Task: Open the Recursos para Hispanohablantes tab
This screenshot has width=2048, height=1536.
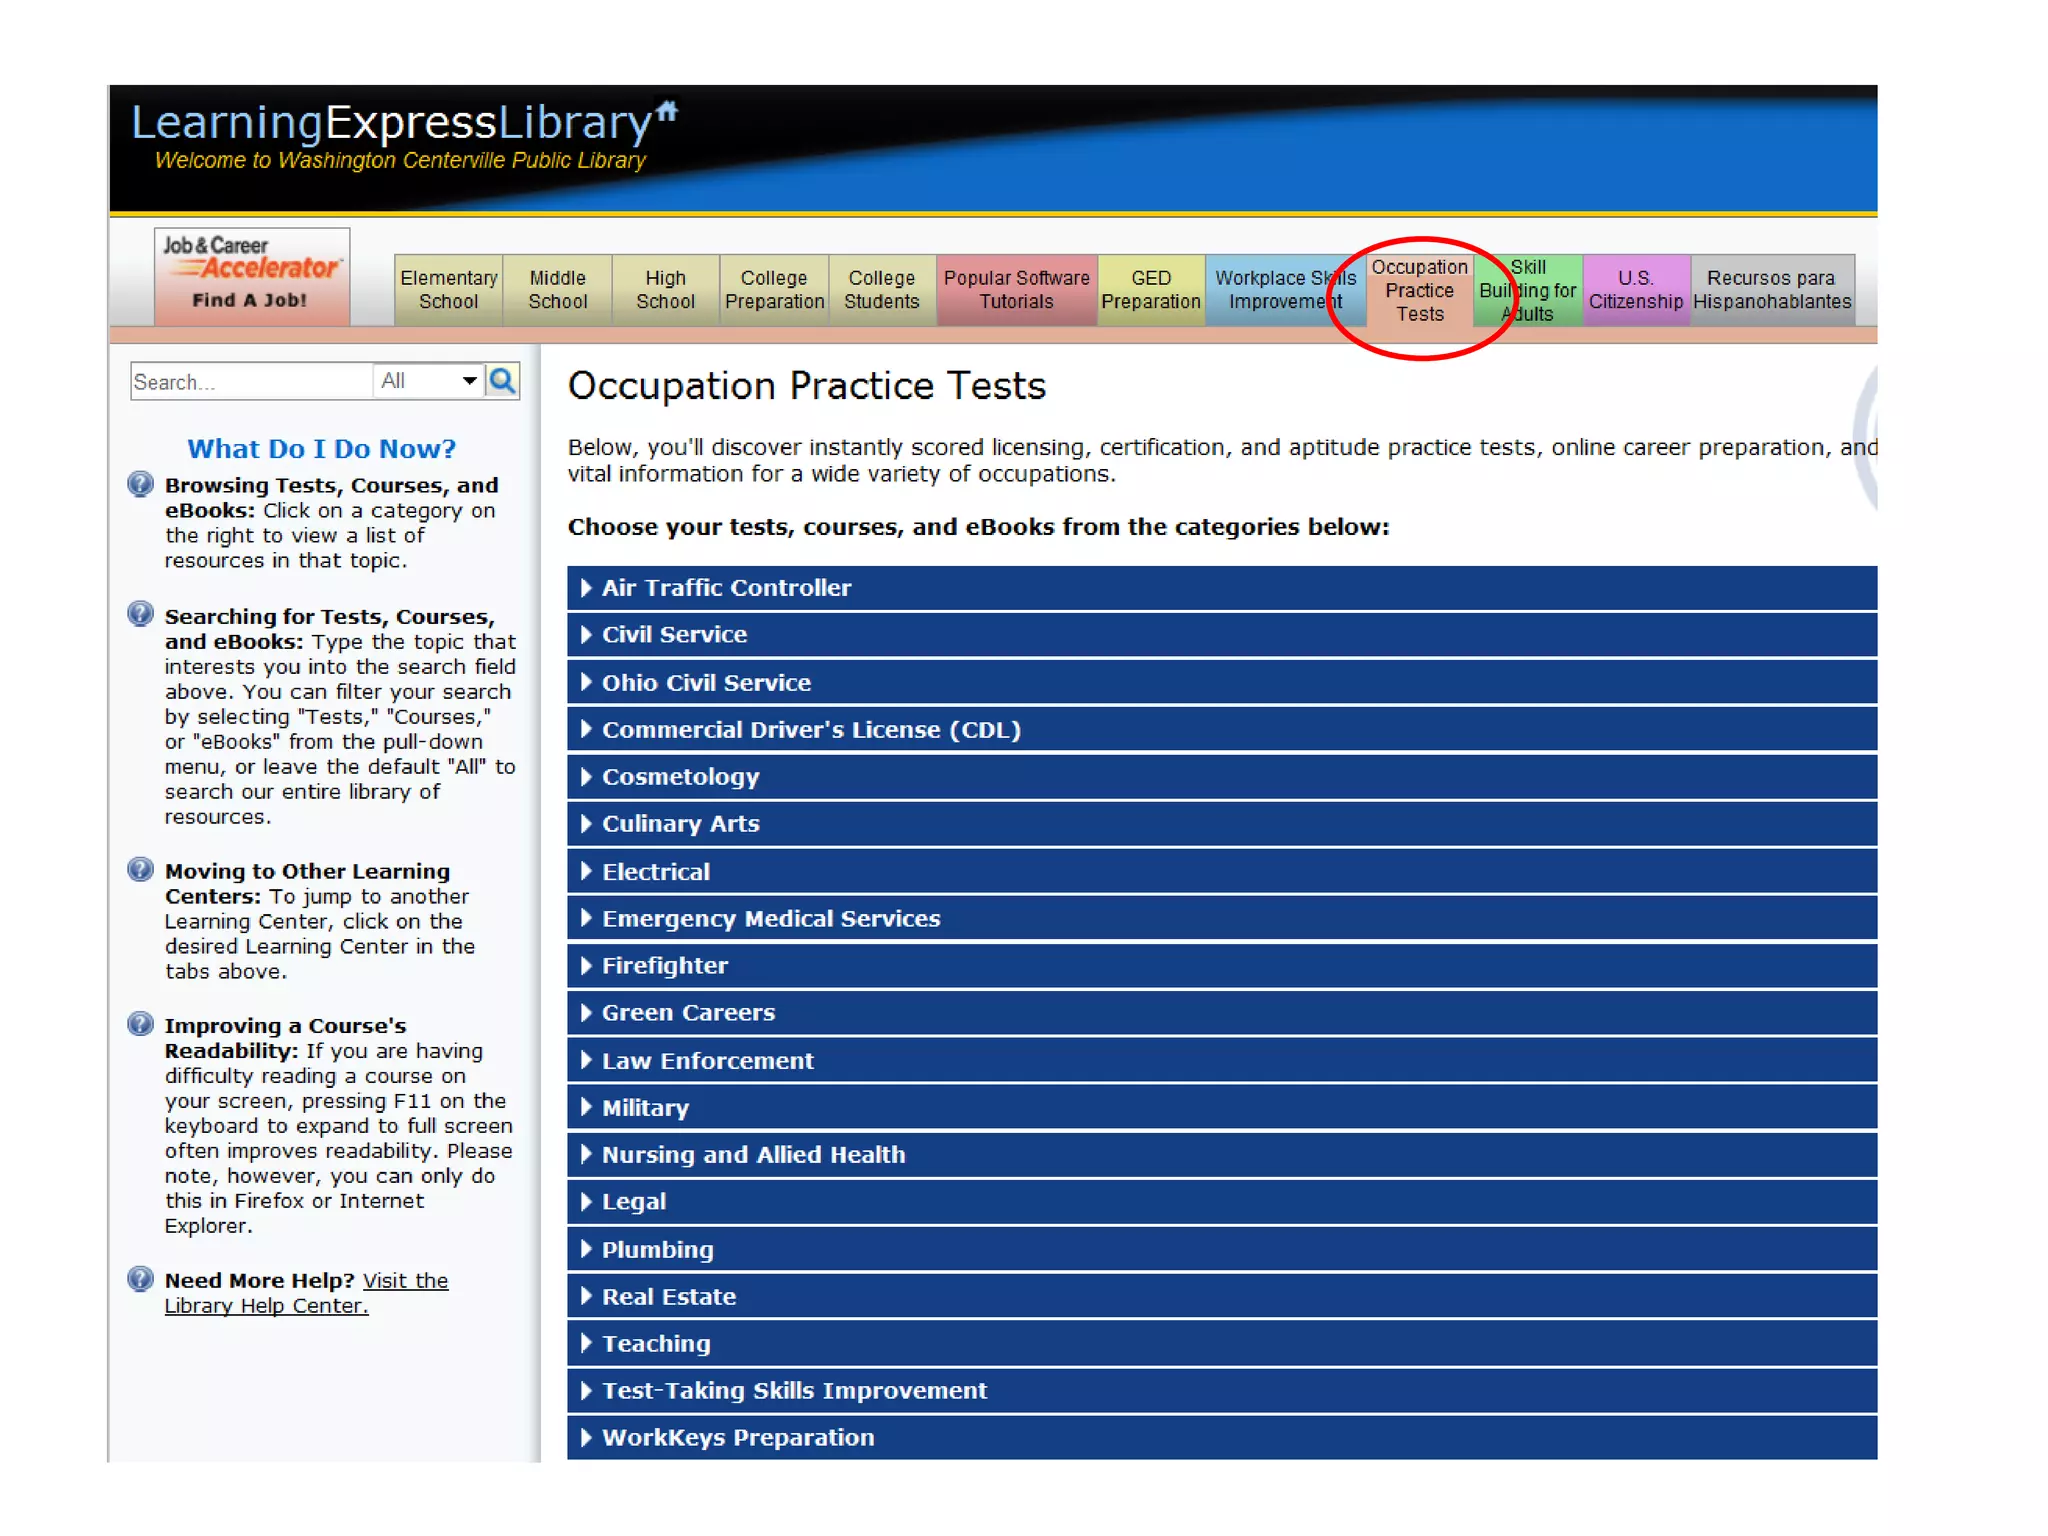Action: pos(1771,290)
